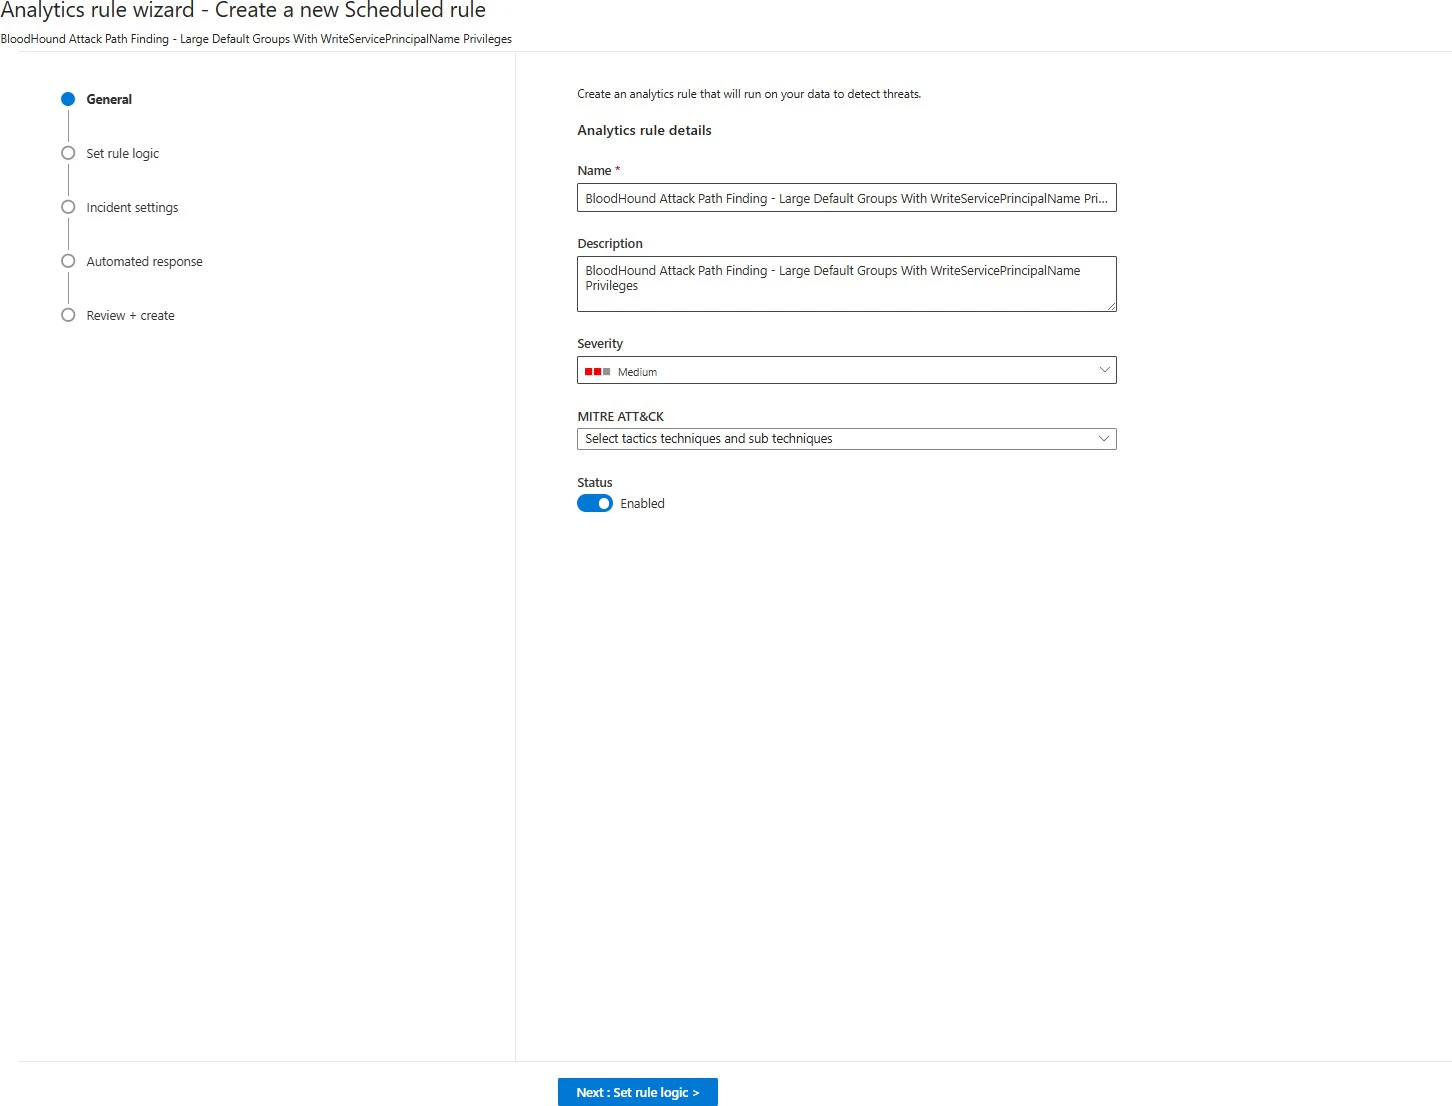Screen dimensions: 1452x1106
Task: Click the Severity field label
Action: coord(600,344)
